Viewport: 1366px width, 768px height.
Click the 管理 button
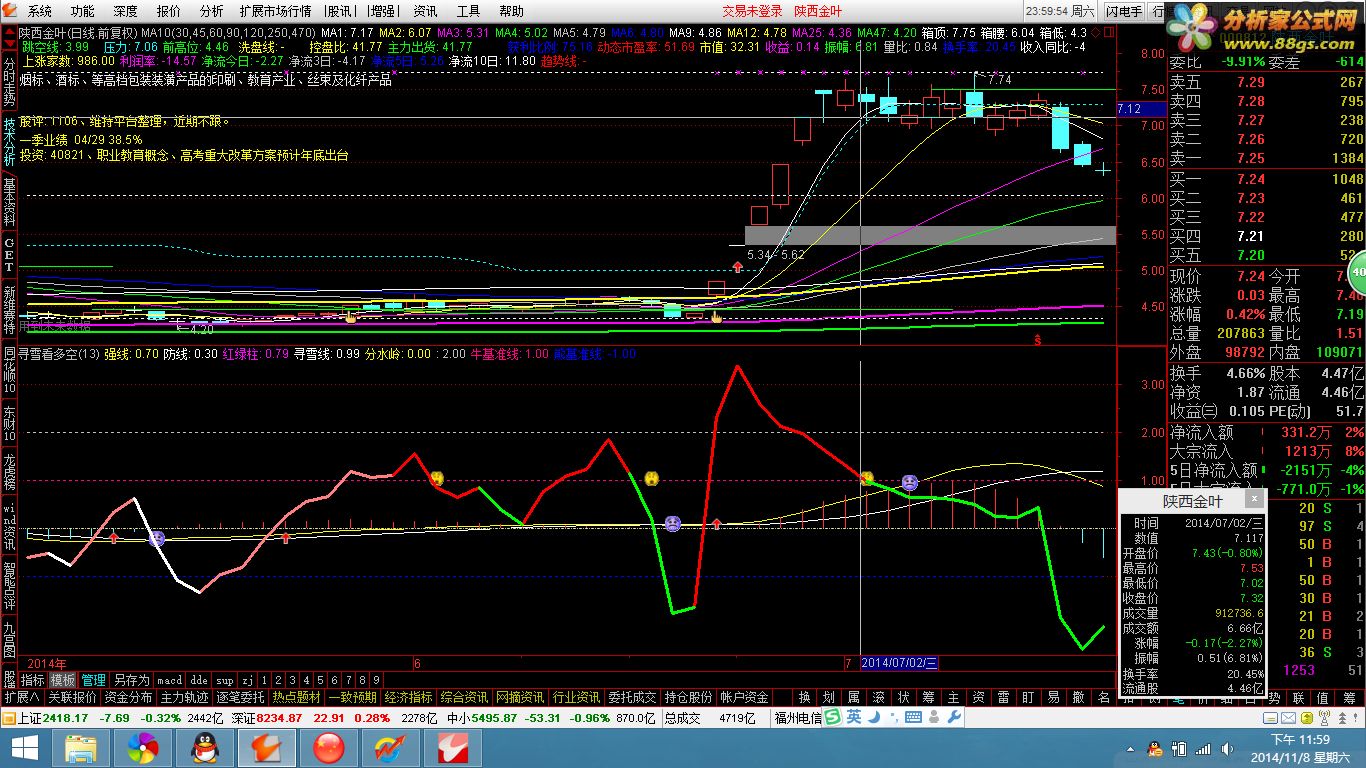click(94, 680)
